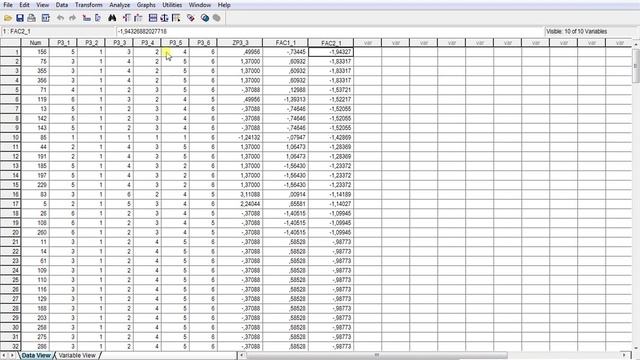640x360 pixels.
Task: Select the P3_1 column header
Action: tap(63, 42)
